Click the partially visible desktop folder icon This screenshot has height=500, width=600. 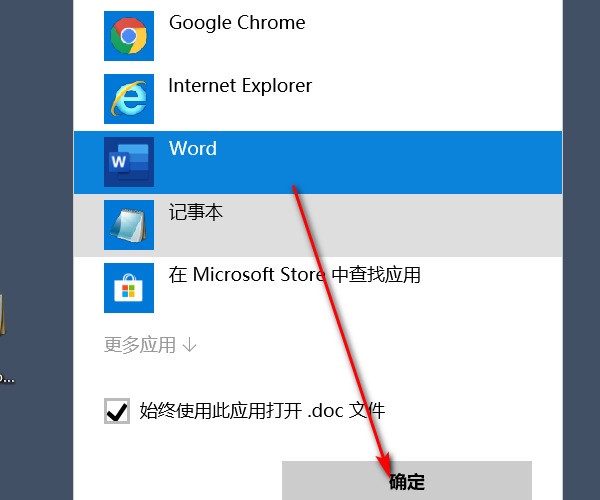(x=3, y=314)
